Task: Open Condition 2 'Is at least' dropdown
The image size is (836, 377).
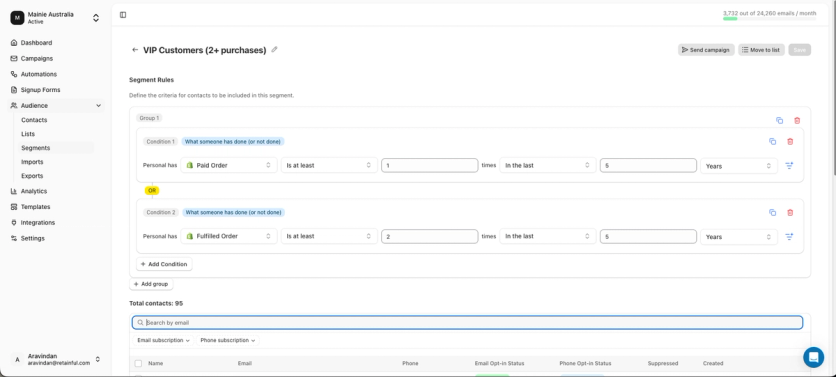Action: click(x=329, y=236)
